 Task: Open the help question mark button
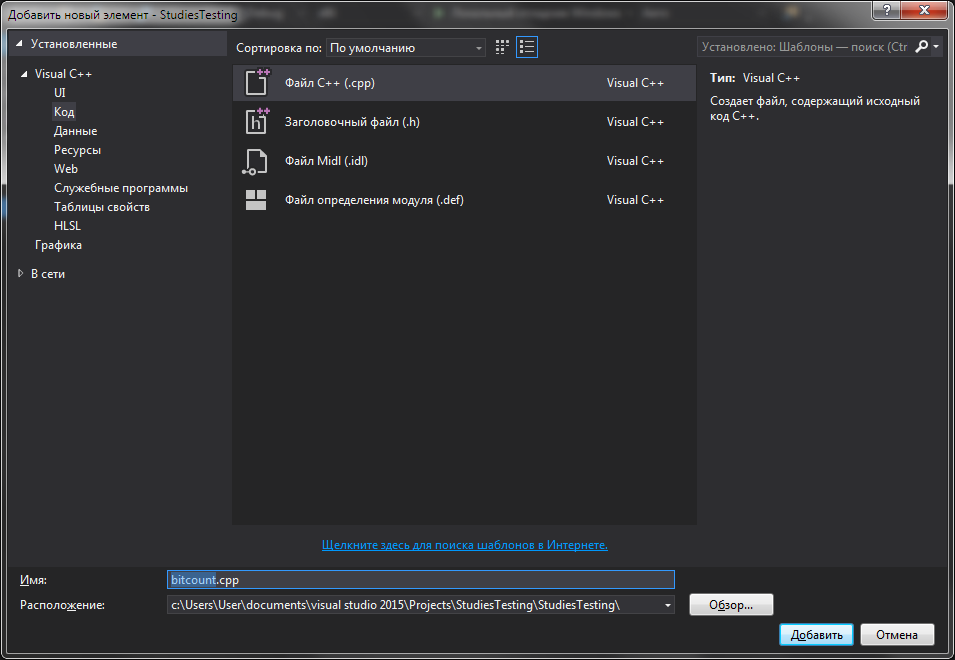pyautogui.click(x=884, y=10)
